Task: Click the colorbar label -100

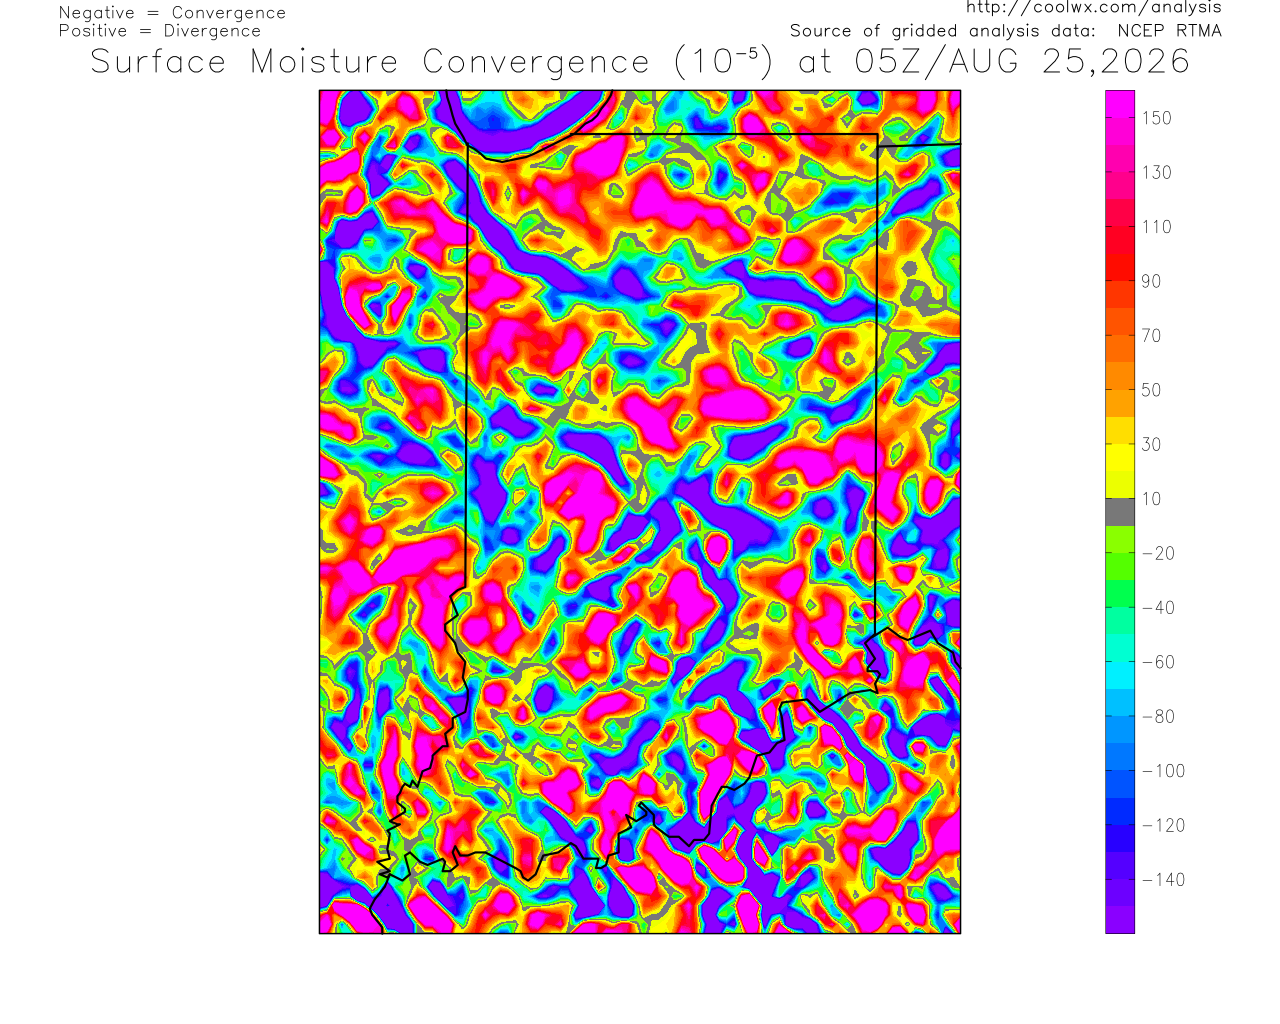Action: click(1164, 771)
